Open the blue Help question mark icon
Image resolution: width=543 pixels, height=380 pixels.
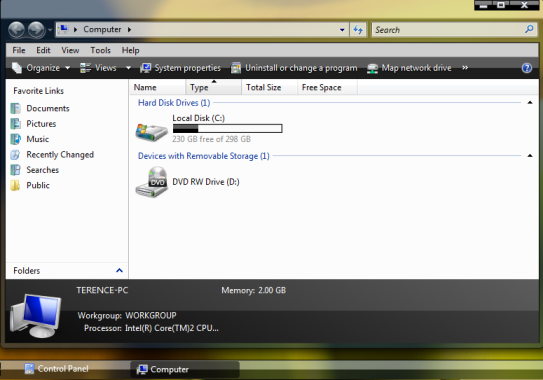[x=527, y=68]
